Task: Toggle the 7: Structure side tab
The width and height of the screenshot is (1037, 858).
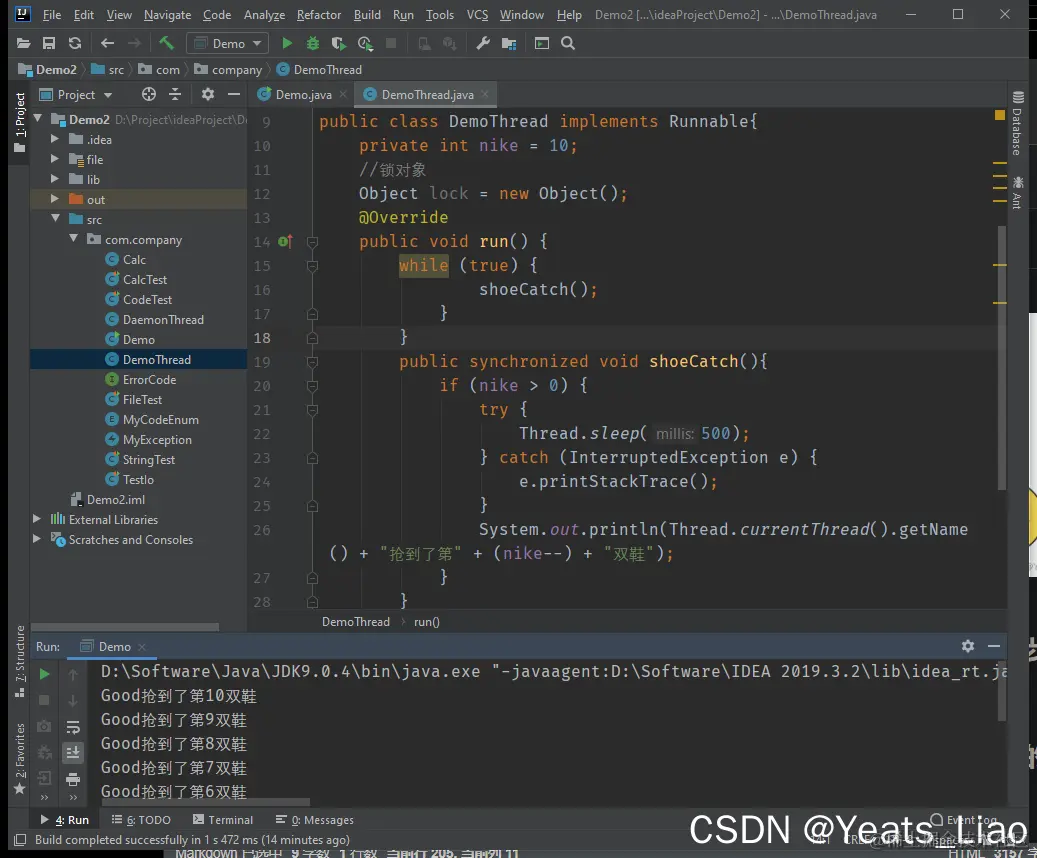Action: (x=20, y=662)
